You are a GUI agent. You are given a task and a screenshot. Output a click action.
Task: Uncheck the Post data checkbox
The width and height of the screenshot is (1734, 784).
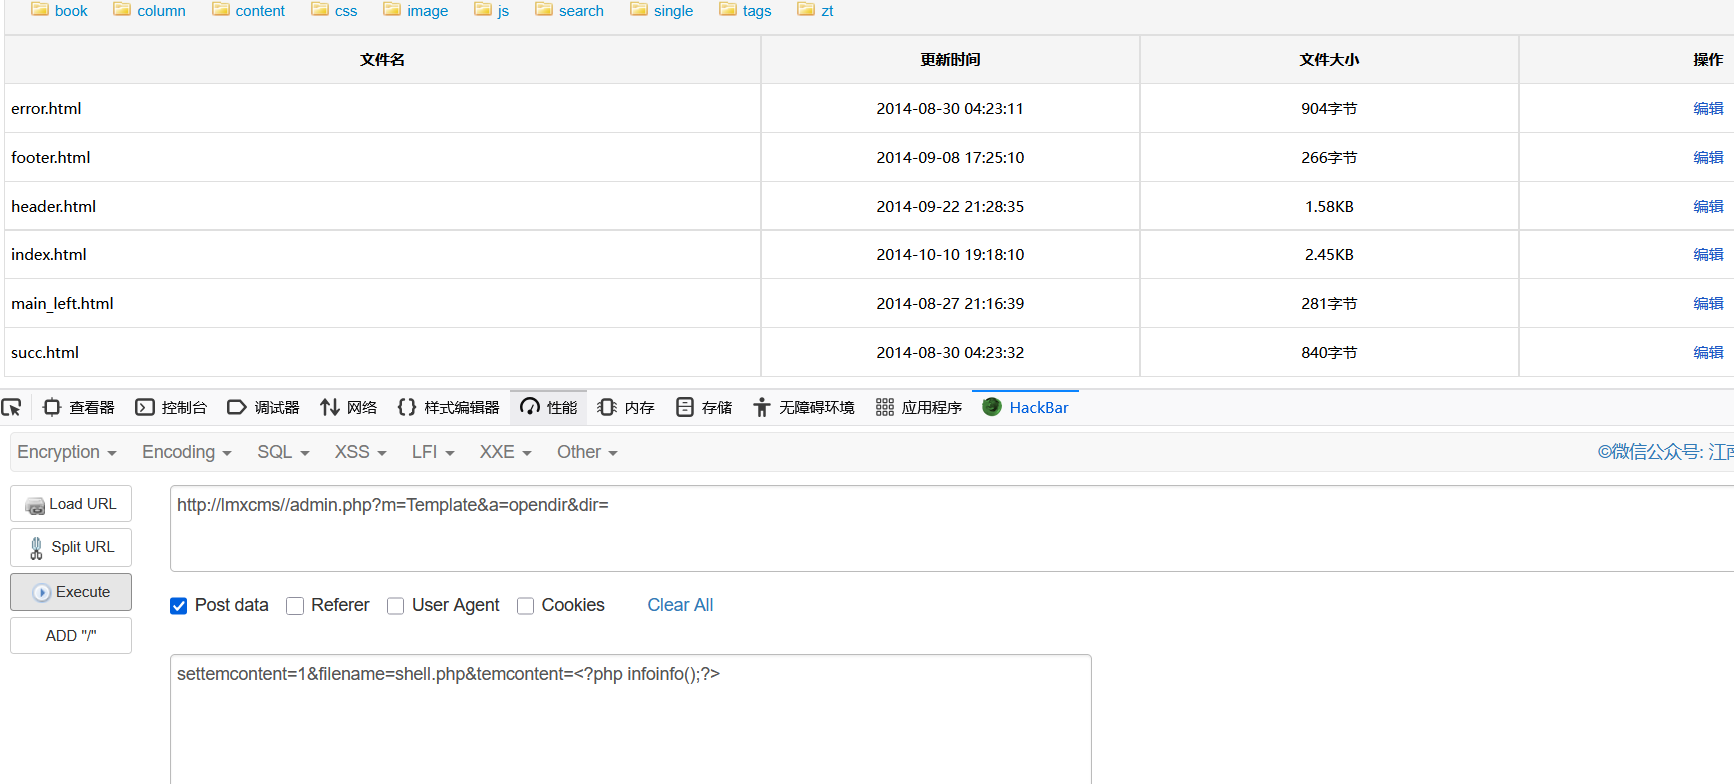point(179,606)
